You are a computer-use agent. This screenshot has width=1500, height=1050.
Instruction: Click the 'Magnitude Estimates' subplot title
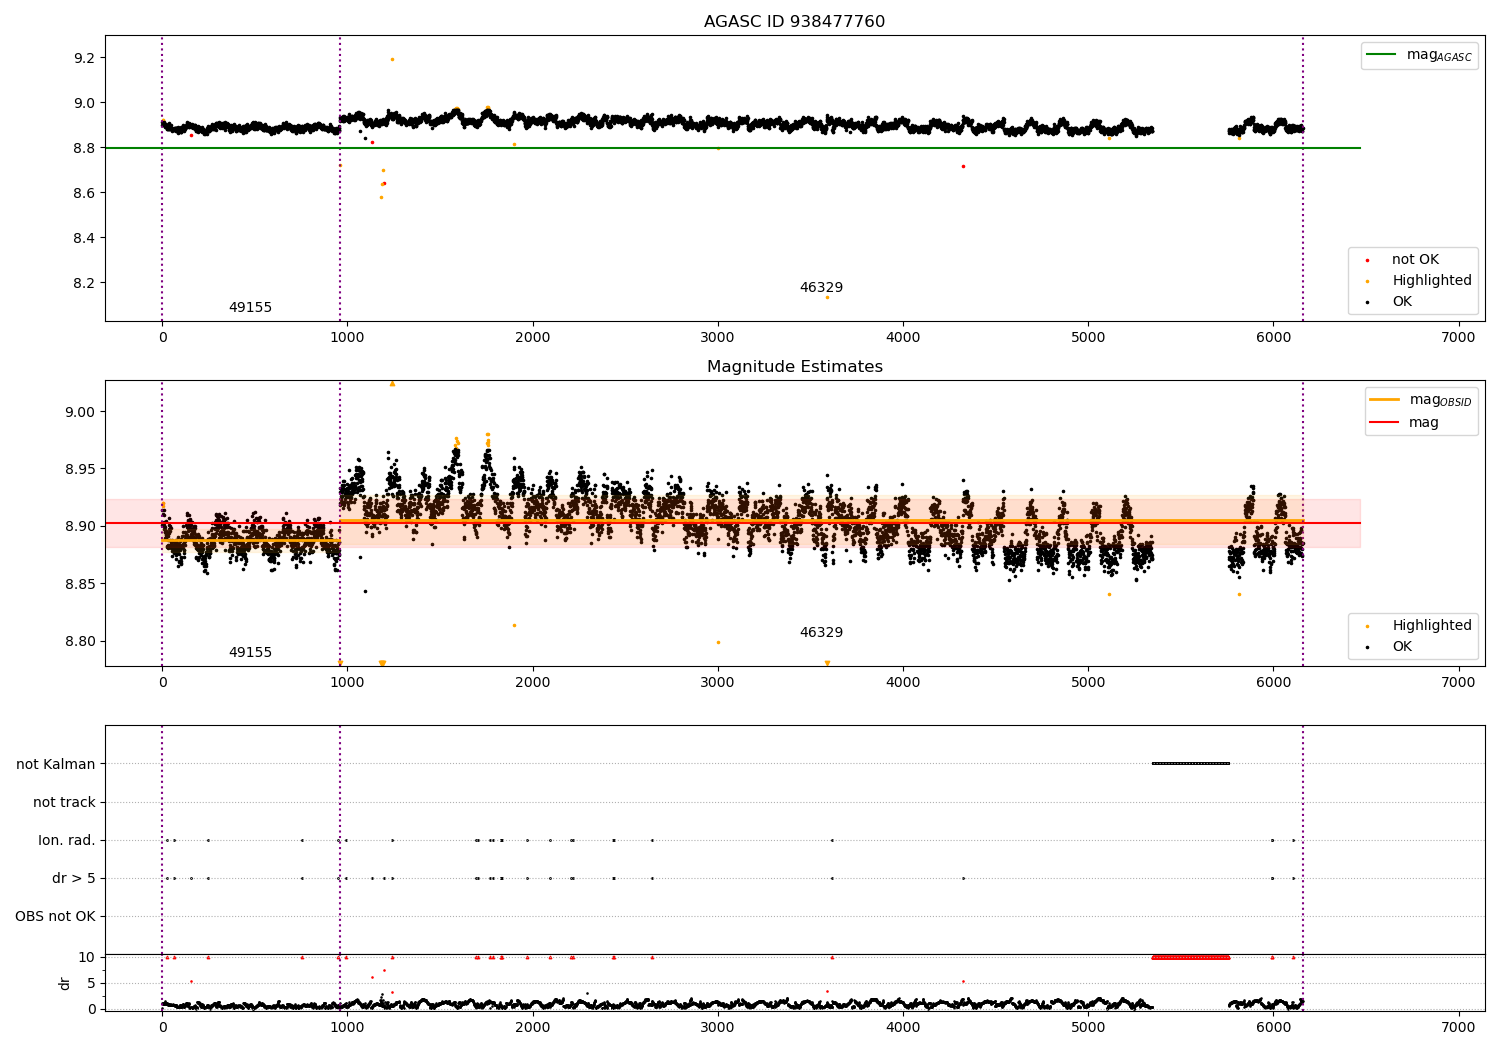click(794, 367)
